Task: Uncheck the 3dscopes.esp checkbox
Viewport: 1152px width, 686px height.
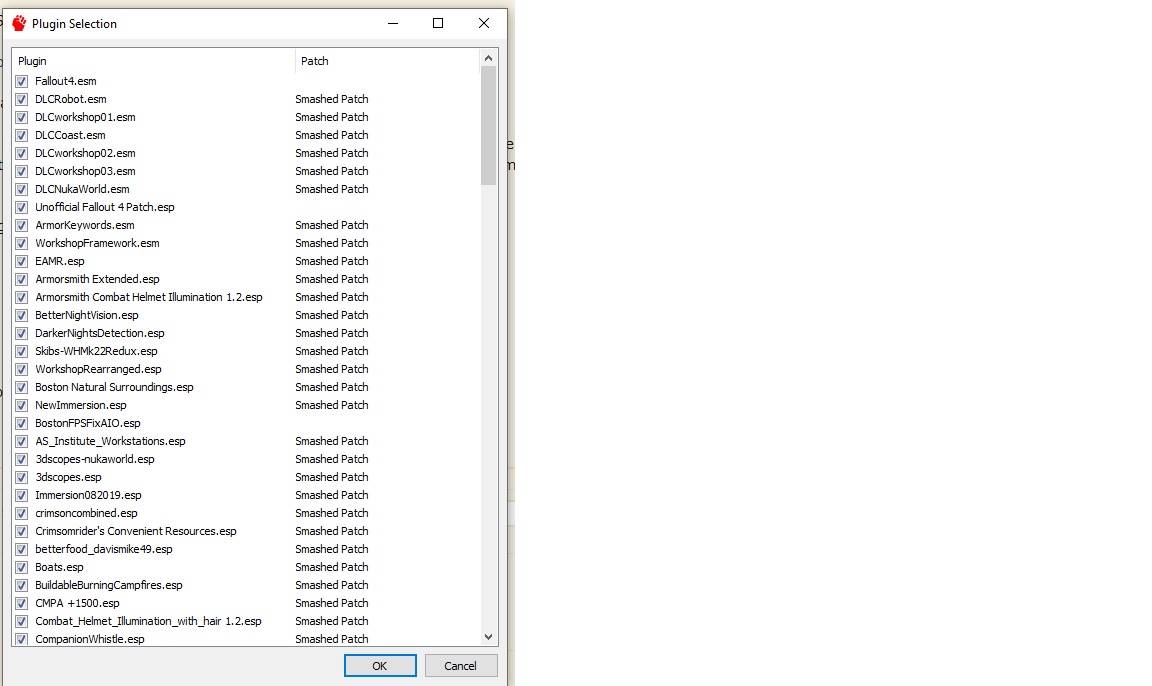Action: [x=21, y=477]
